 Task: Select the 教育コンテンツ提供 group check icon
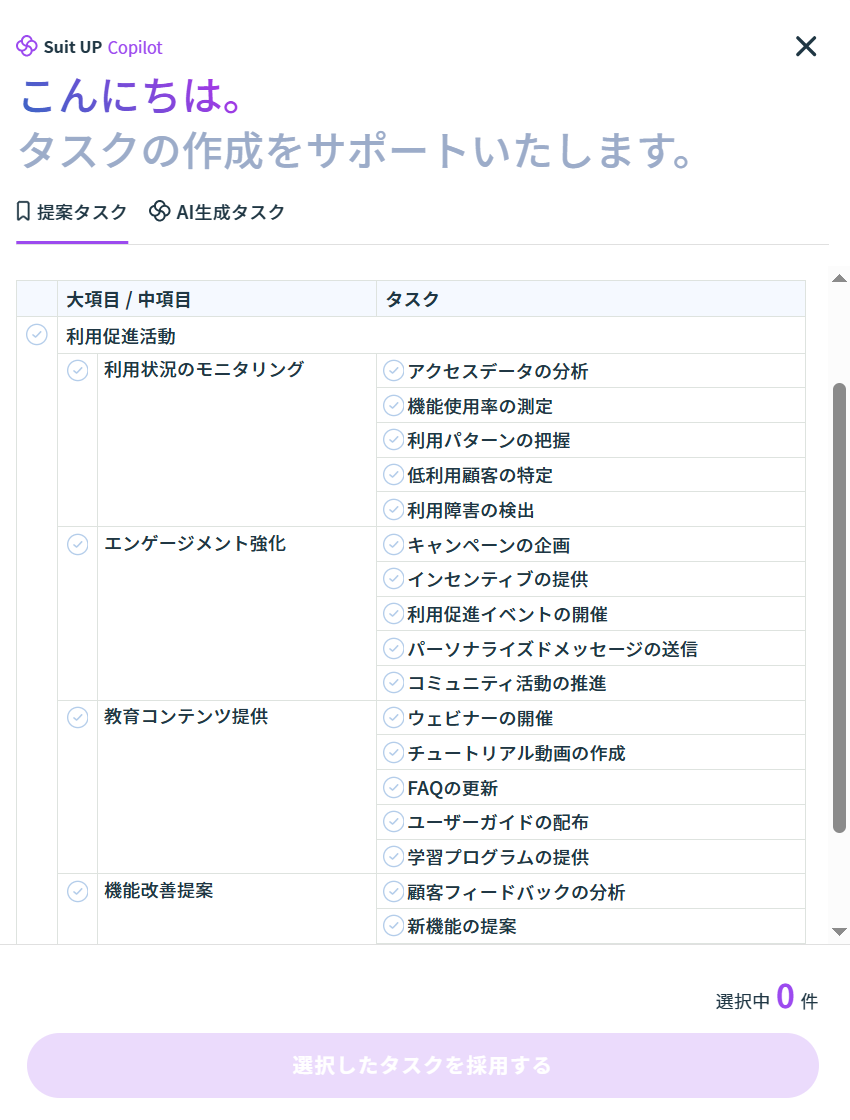tap(78, 717)
